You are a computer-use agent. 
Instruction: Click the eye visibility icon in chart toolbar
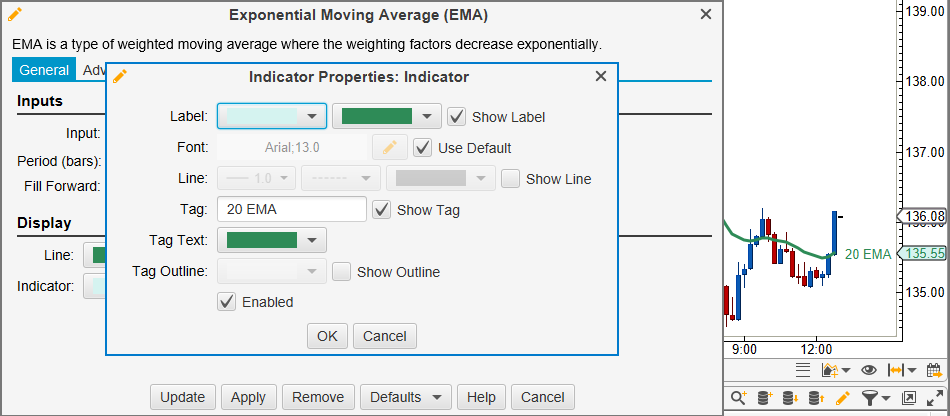869,371
